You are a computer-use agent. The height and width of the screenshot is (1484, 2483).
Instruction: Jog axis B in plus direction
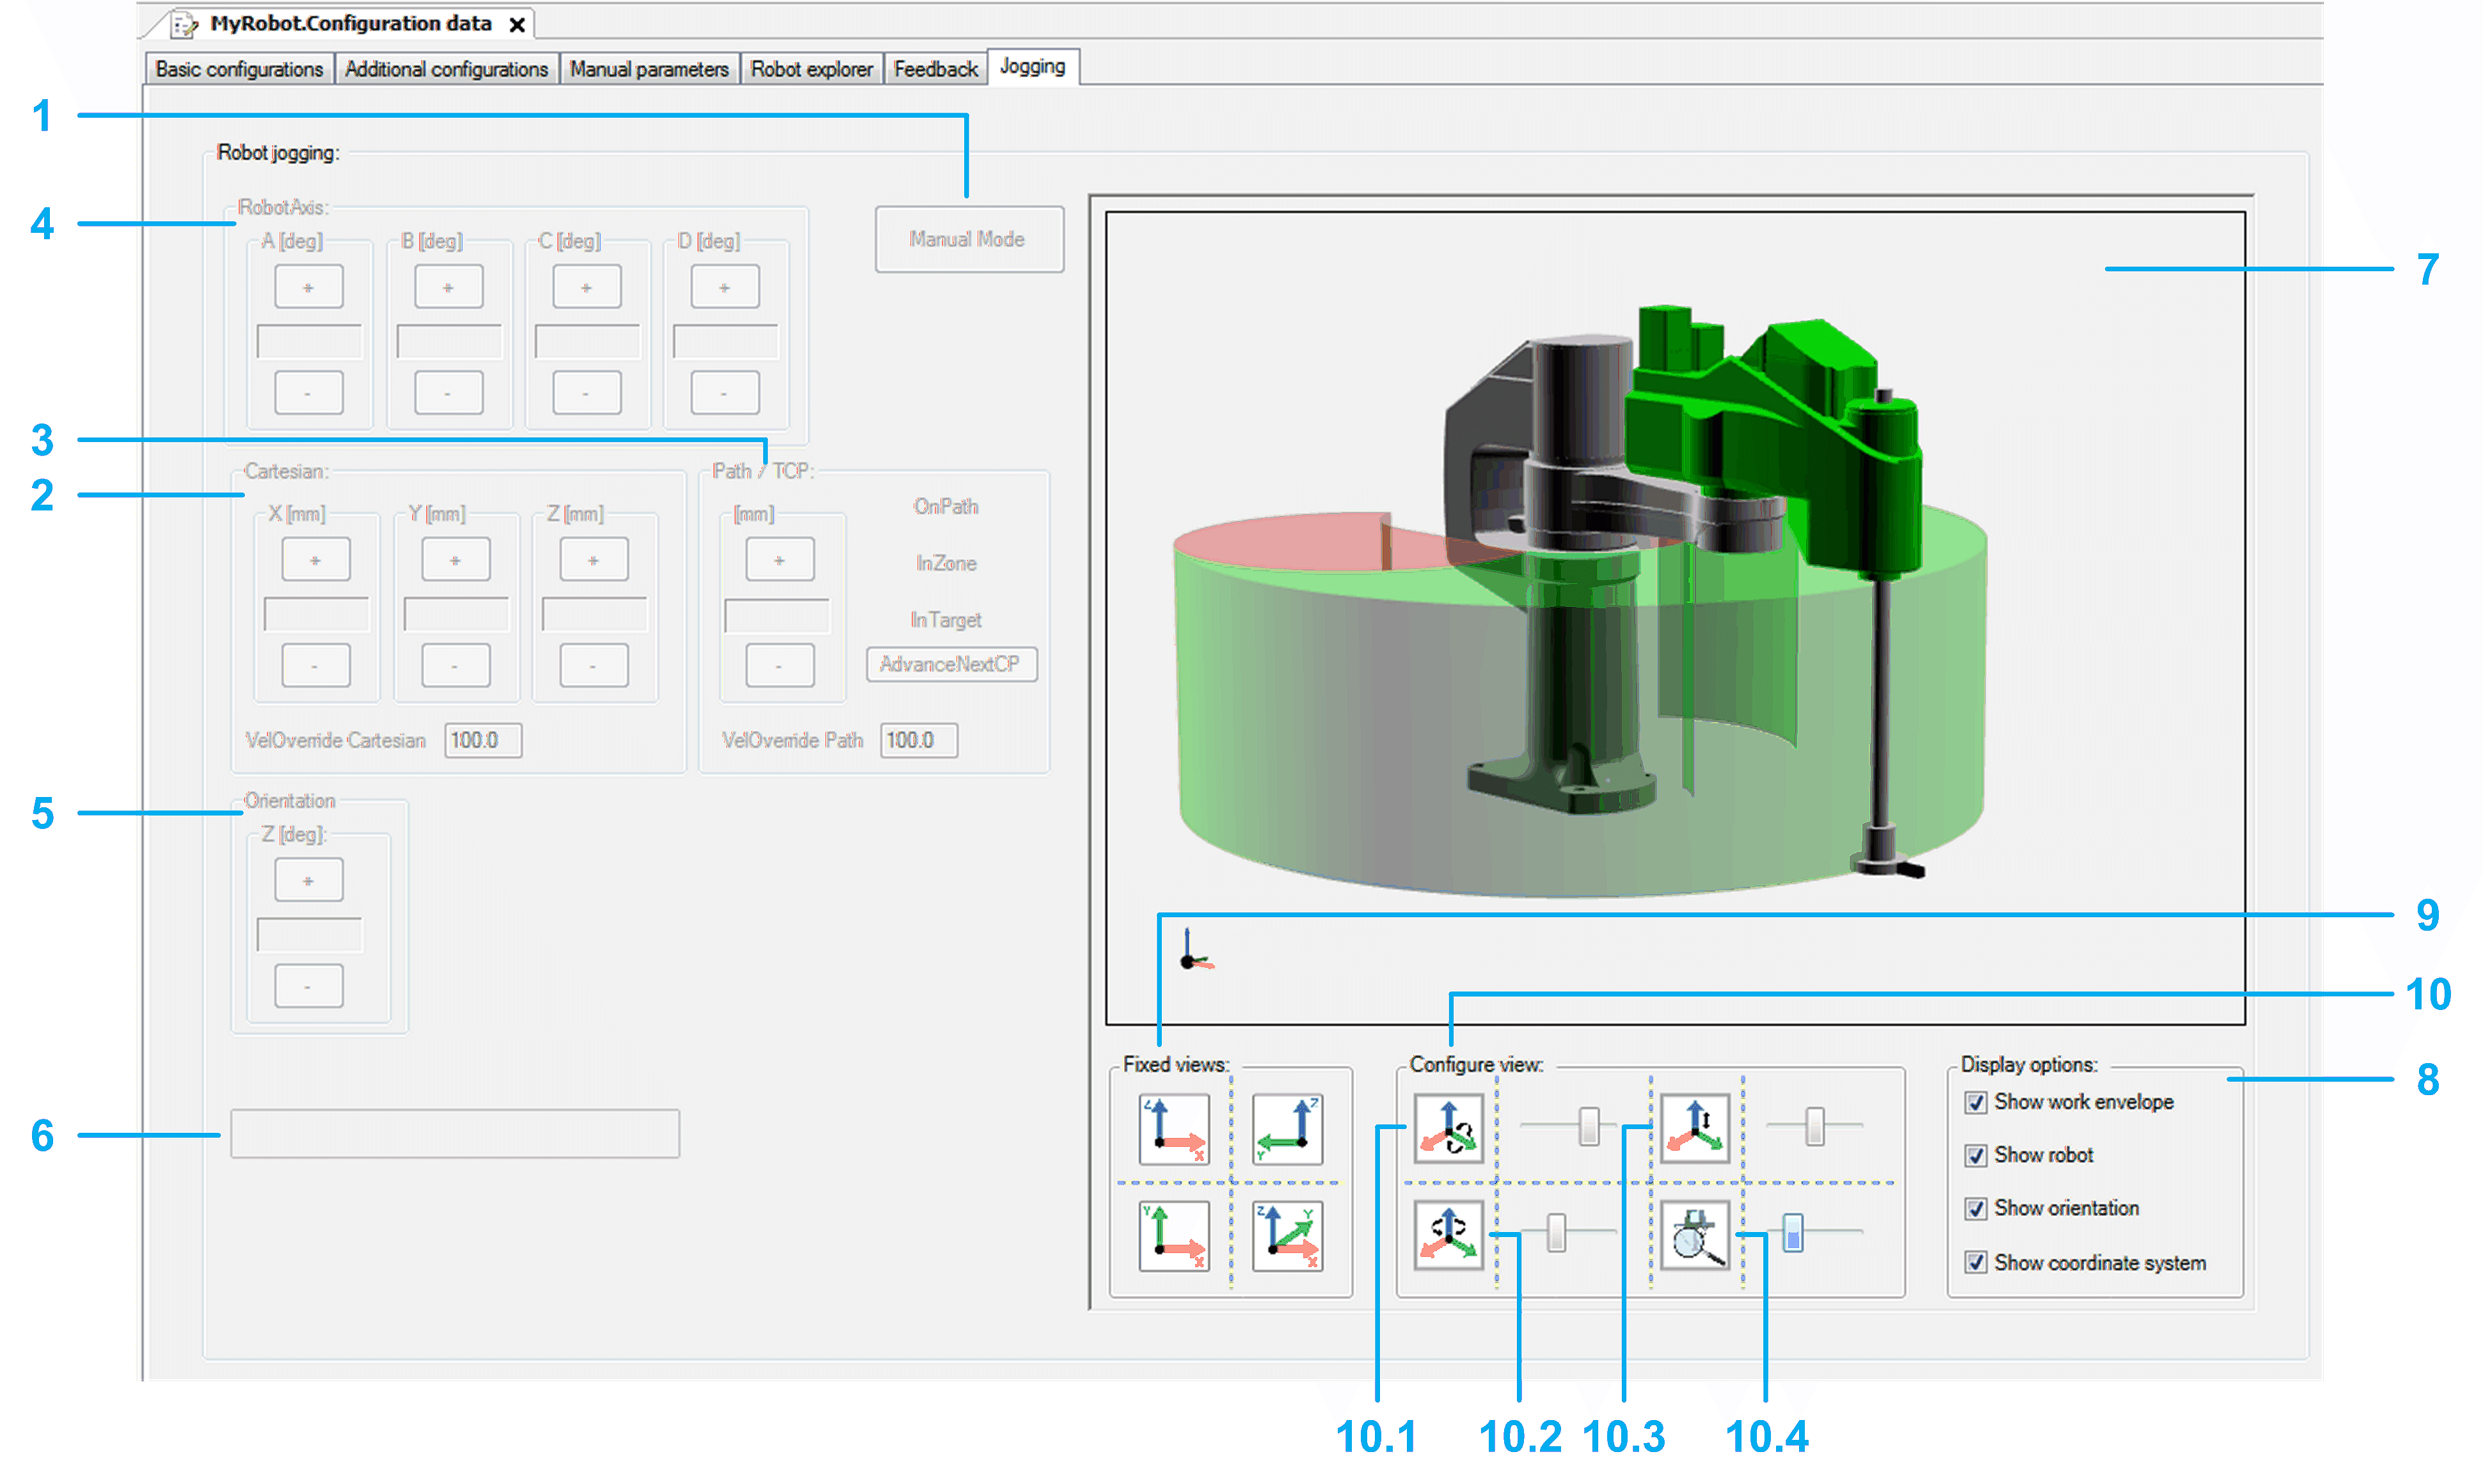449,287
